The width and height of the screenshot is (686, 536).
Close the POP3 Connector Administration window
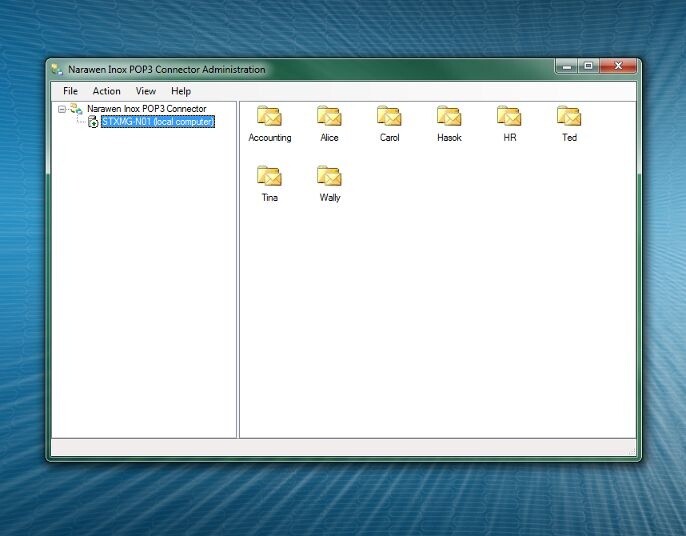(x=618, y=66)
